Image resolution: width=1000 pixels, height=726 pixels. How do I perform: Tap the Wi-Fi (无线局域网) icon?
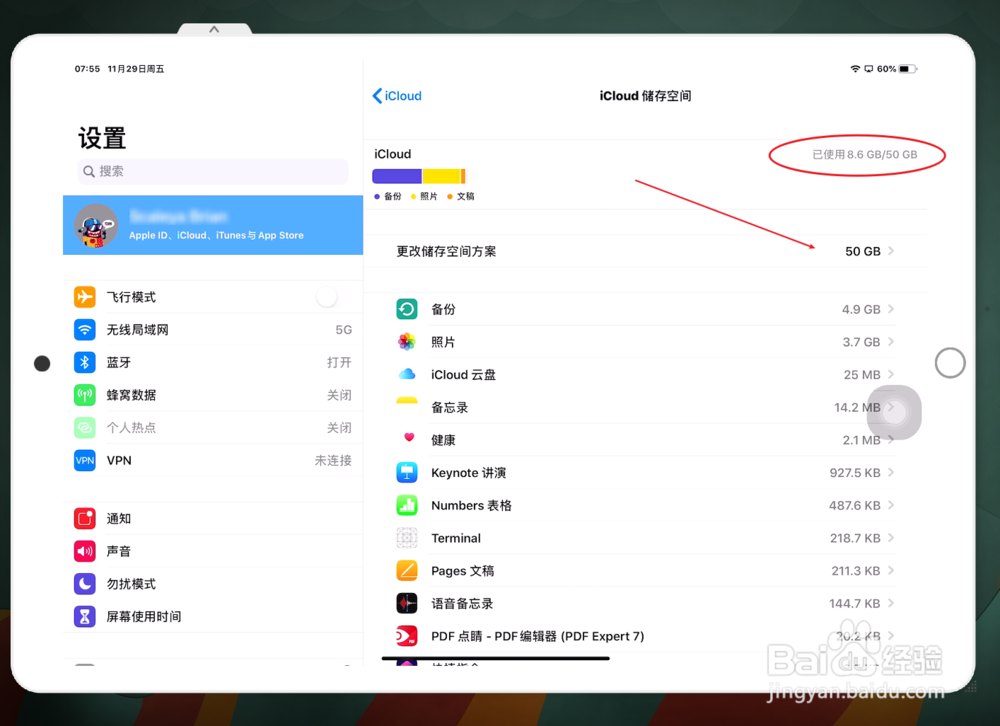point(85,329)
